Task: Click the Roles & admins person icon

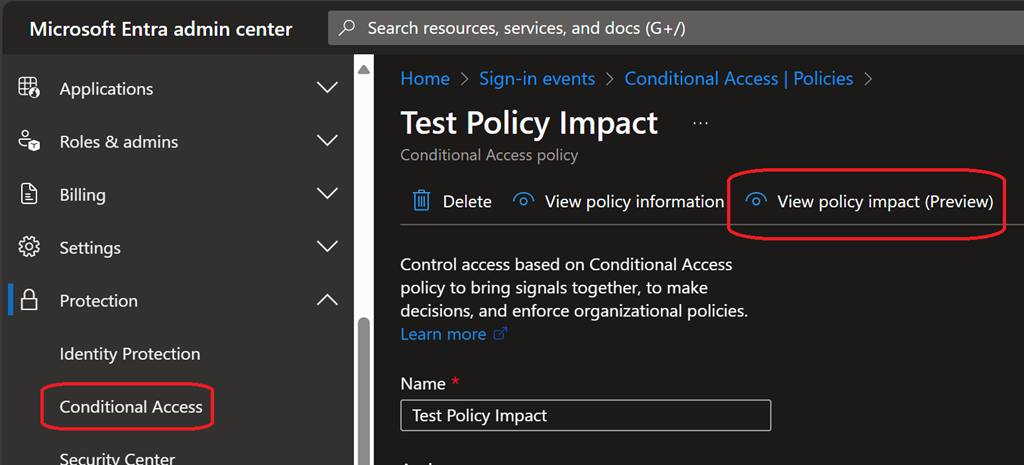Action: tap(29, 141)
